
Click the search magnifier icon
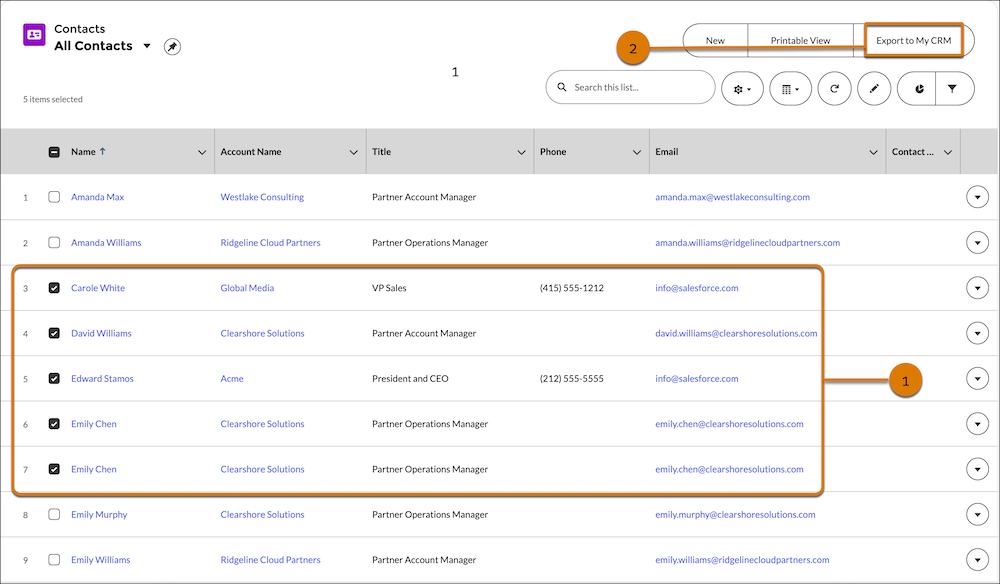click(562, 87)
